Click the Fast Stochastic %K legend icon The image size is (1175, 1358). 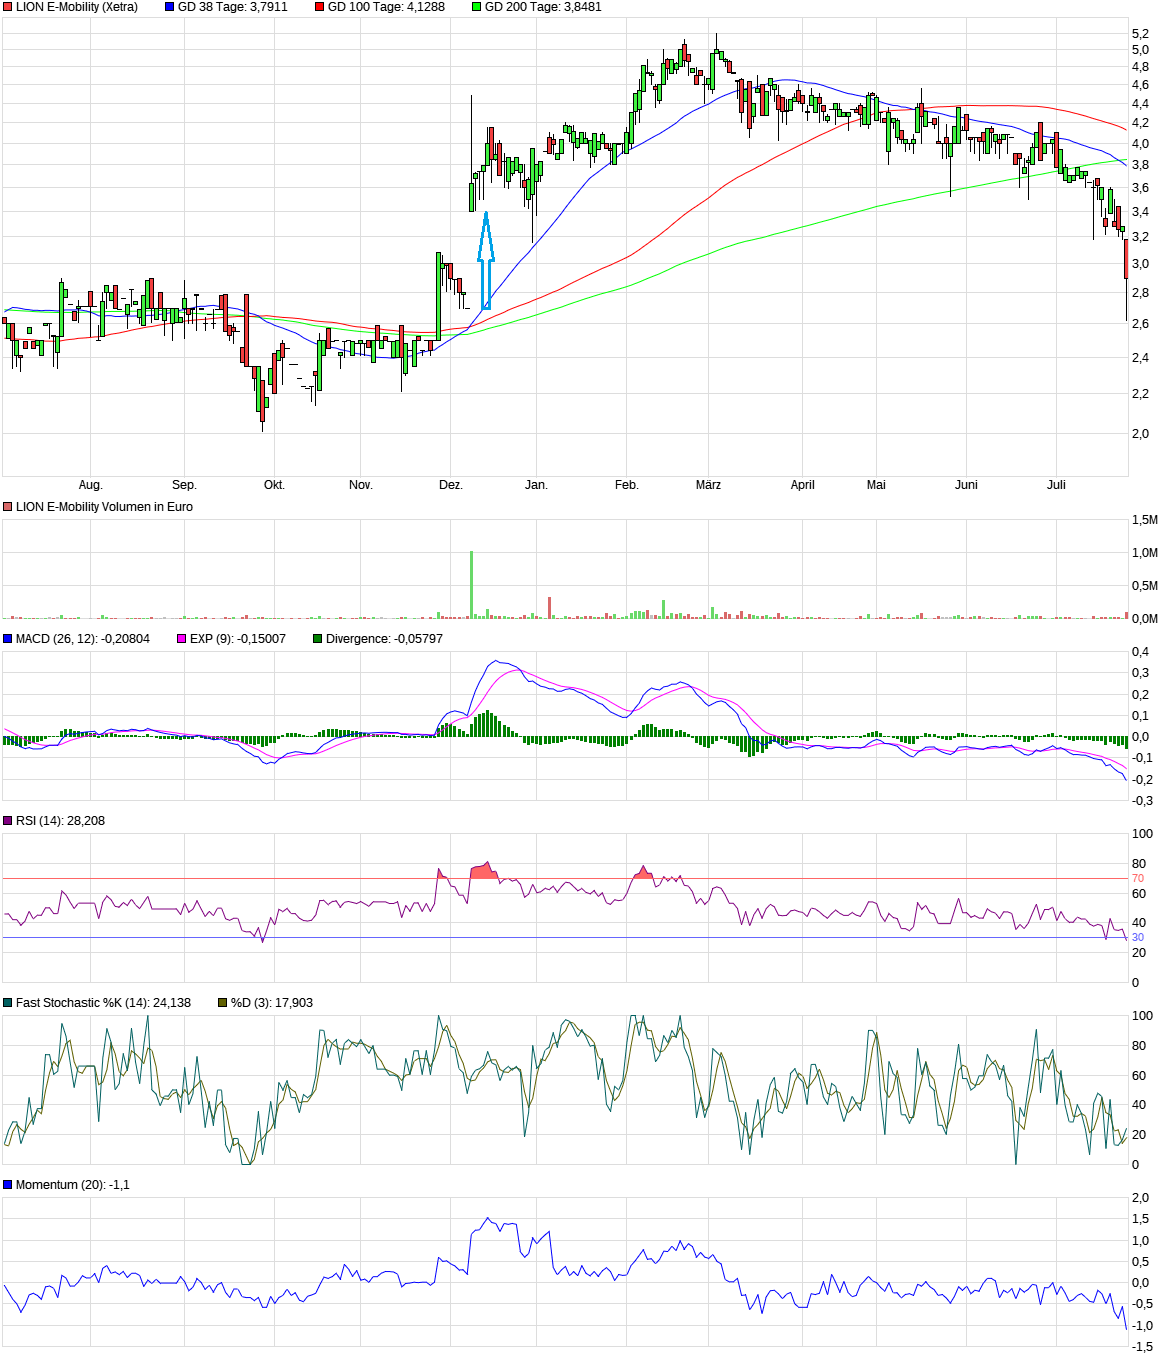click(x=8, y=1003)
